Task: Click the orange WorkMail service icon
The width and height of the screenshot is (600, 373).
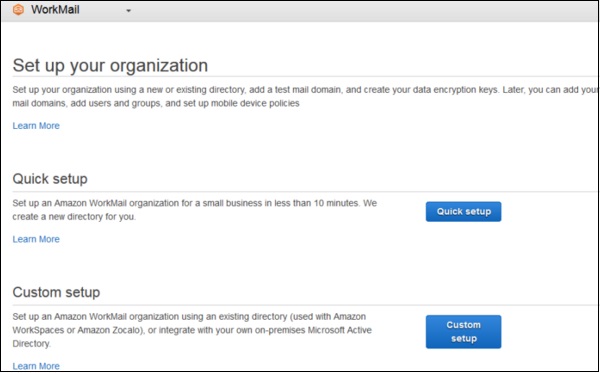Action: [x=18, y=10]
